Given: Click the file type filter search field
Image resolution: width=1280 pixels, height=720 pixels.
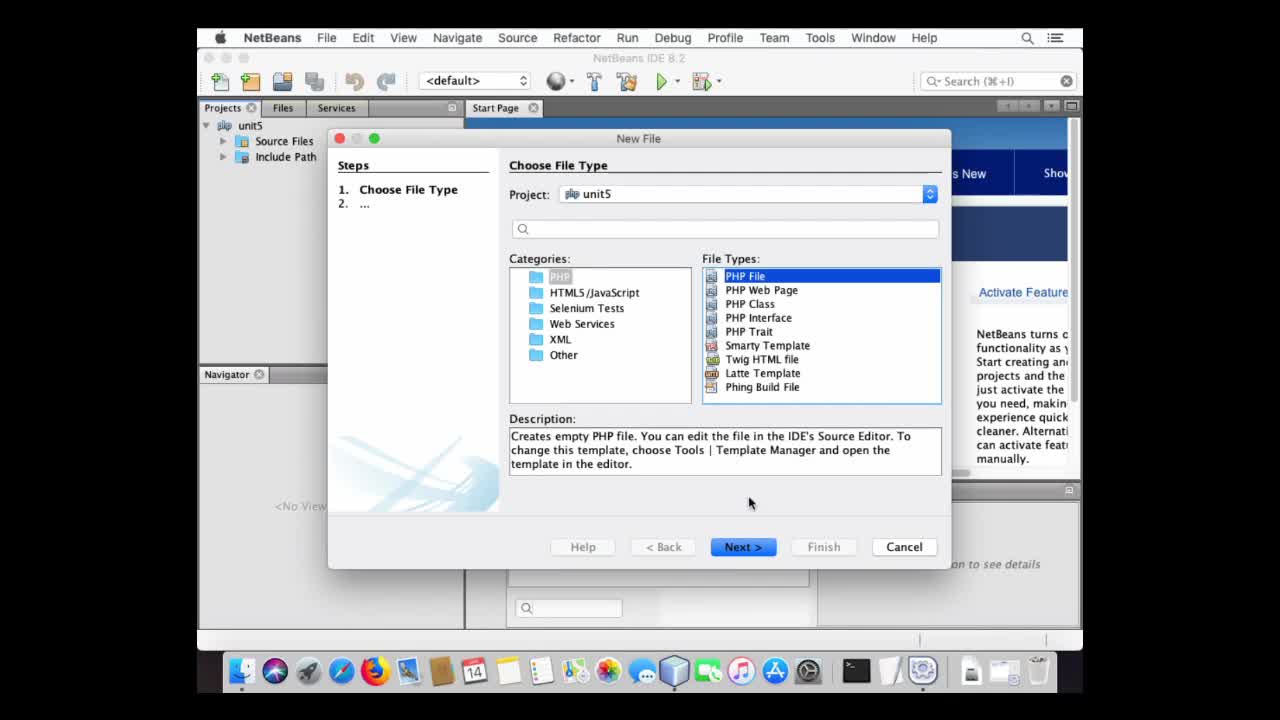Looking at the screenshot, I should 725,229.
